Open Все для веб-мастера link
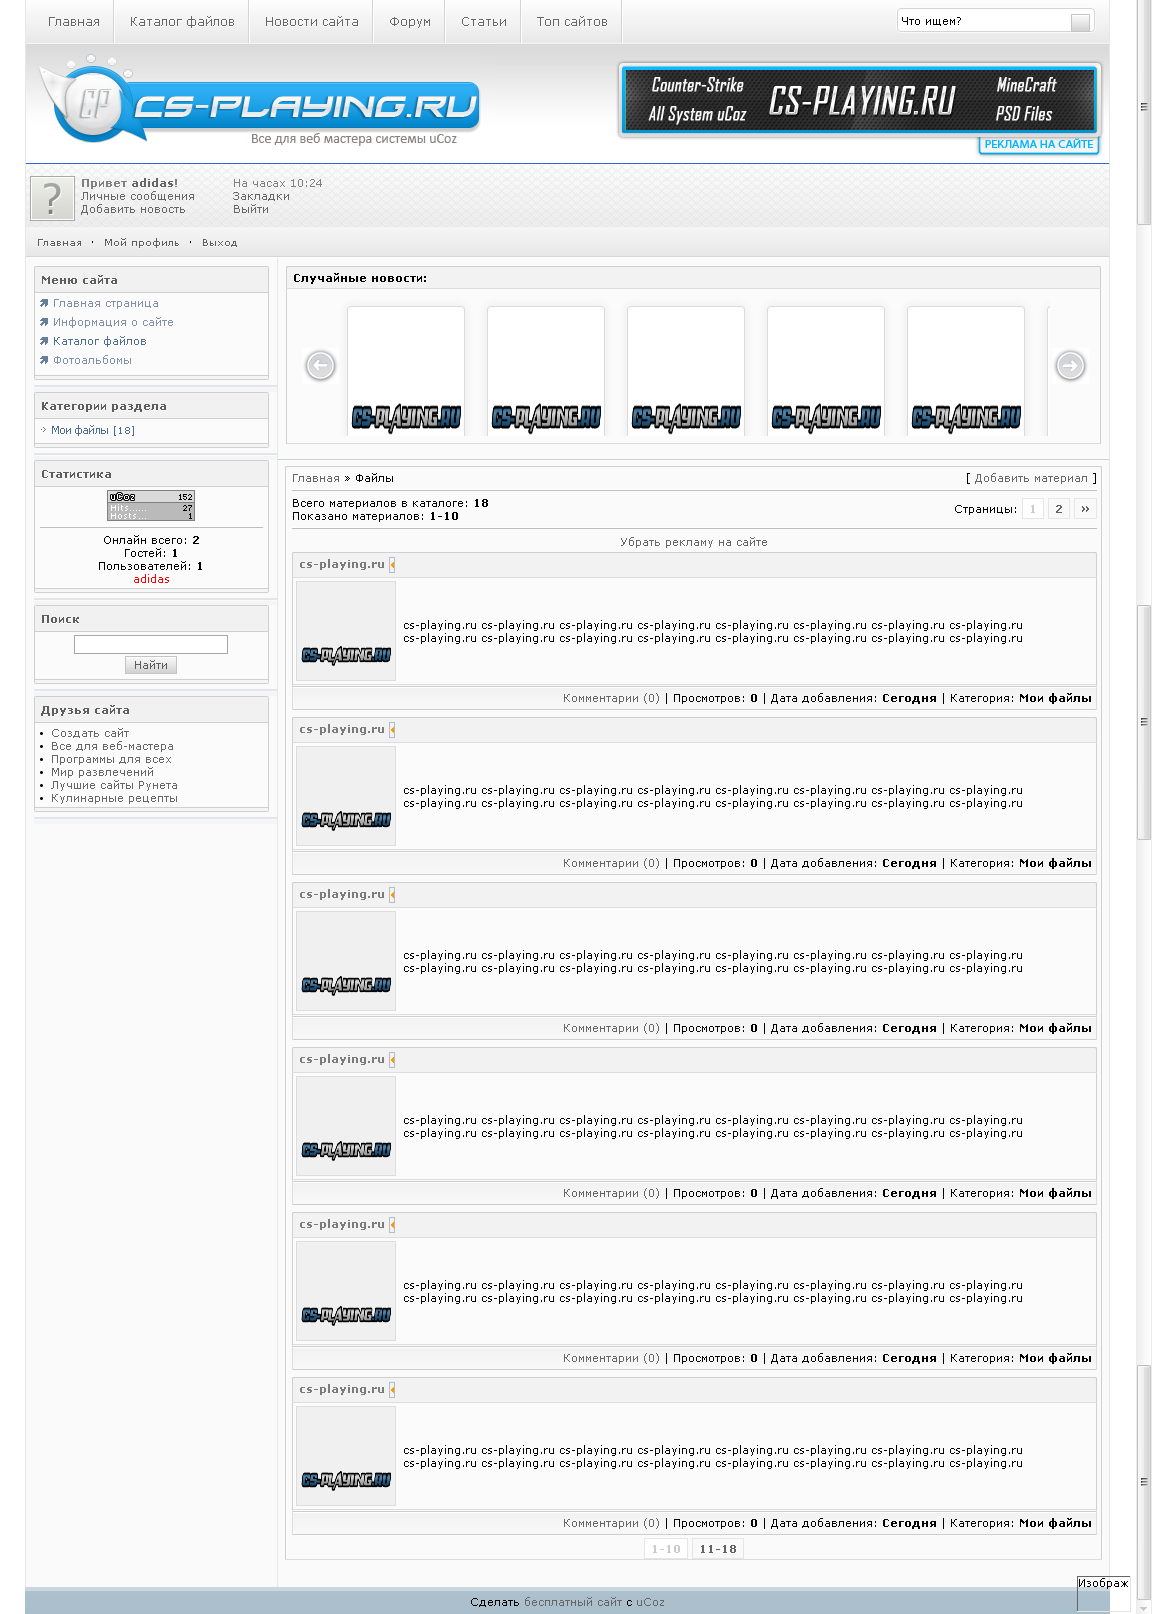The width and height of the screenshot is (1152, 1614). [112, 746]
